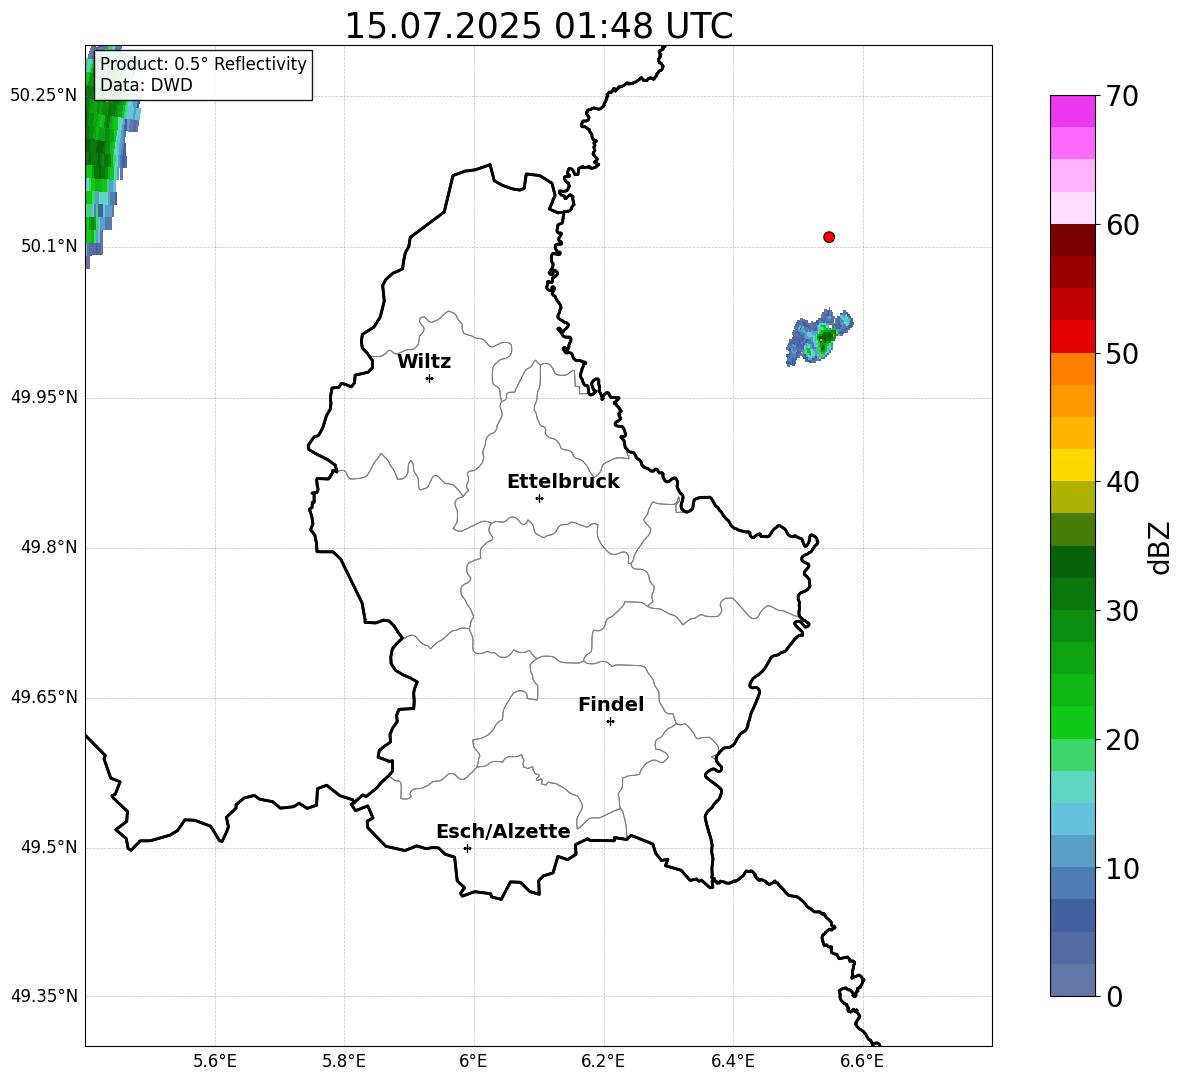Image resolution: width=1184 pixels, height=1081 pixels.
Task: Click the 10 tick on the colorbar
Action: (x=1122, y=868)
